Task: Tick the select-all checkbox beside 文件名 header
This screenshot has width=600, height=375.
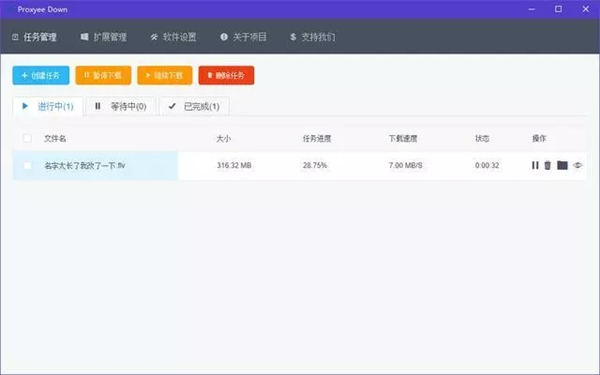Action: click(x=27, y=138)
